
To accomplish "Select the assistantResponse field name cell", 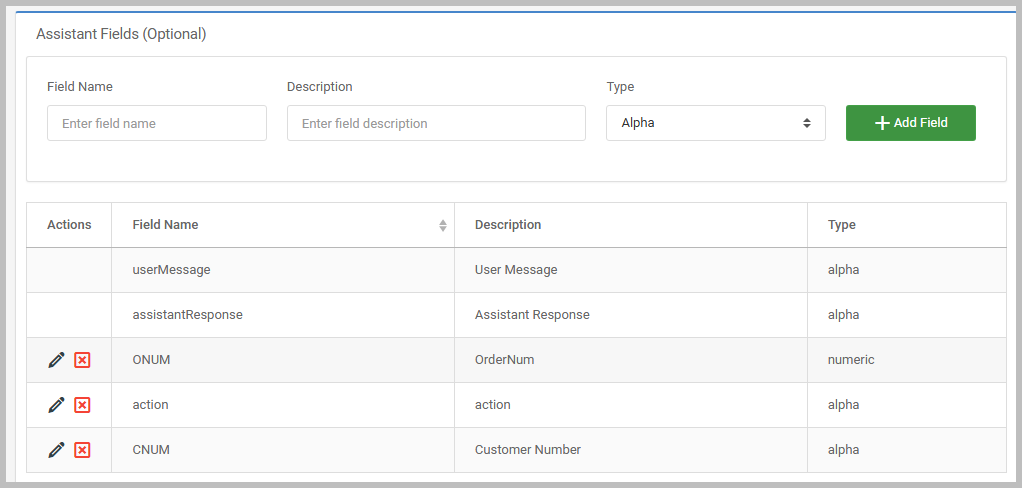I will pos(187,315).
